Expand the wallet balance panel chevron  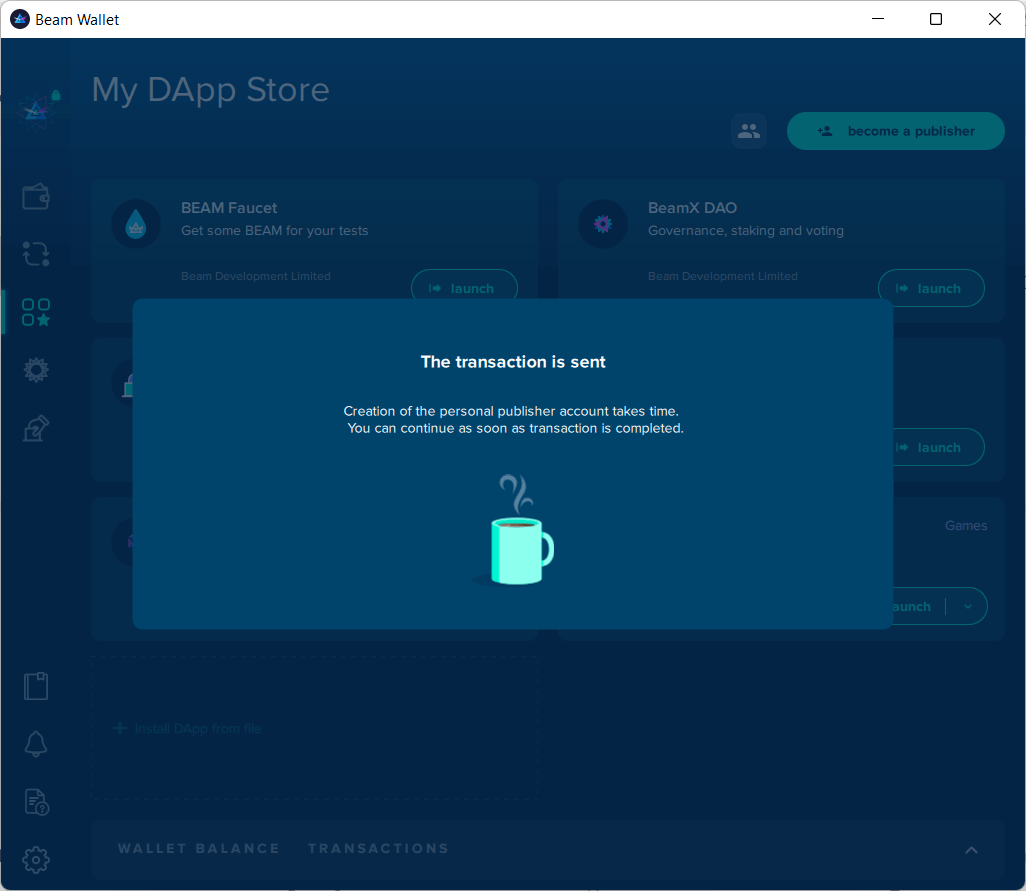[971, 850]
